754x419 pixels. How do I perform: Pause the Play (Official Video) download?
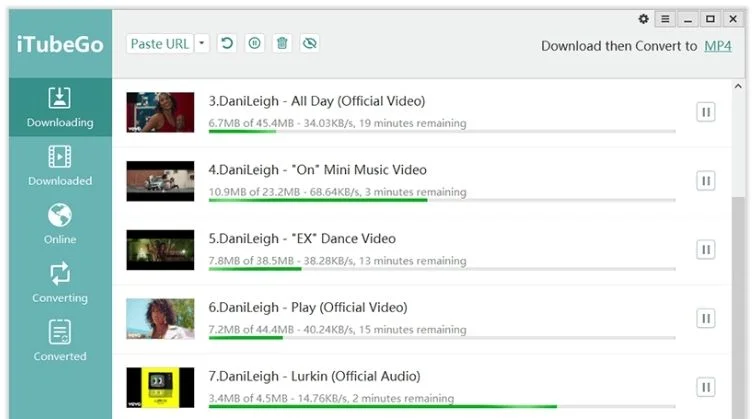coord(706,318)
